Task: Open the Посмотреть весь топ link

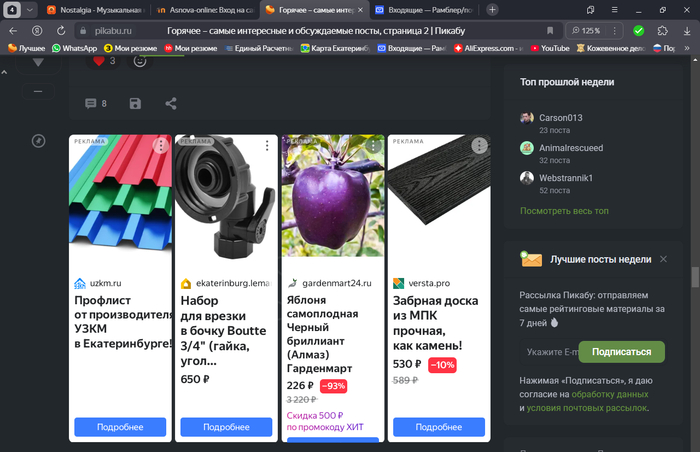Action: [x=564, y=211]
